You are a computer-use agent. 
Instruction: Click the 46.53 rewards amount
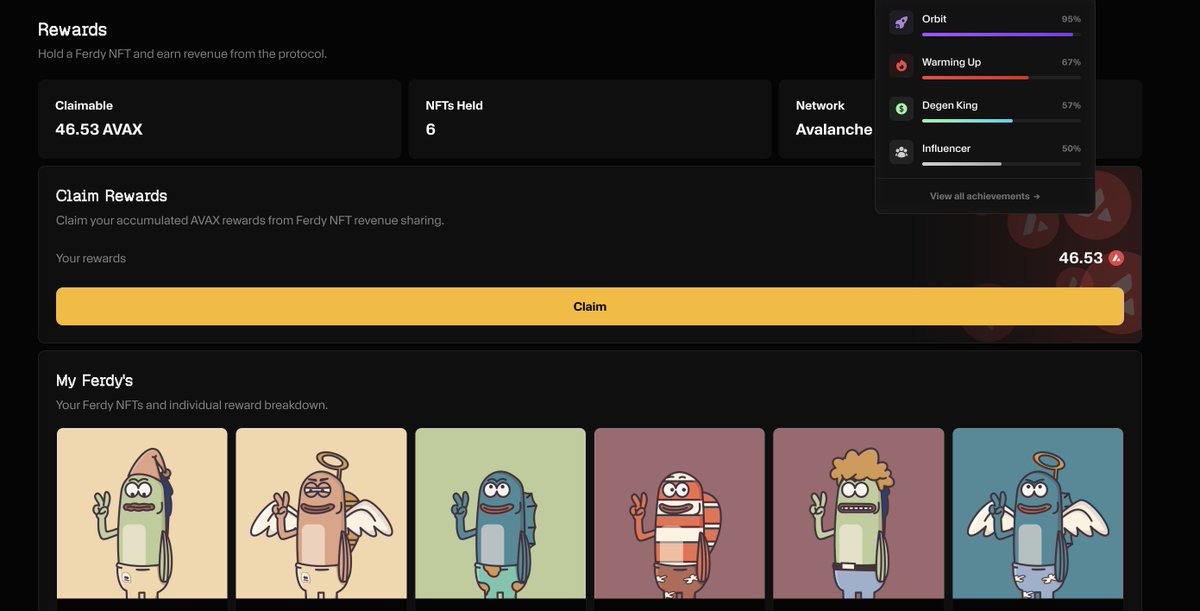tap(1081, 258)
